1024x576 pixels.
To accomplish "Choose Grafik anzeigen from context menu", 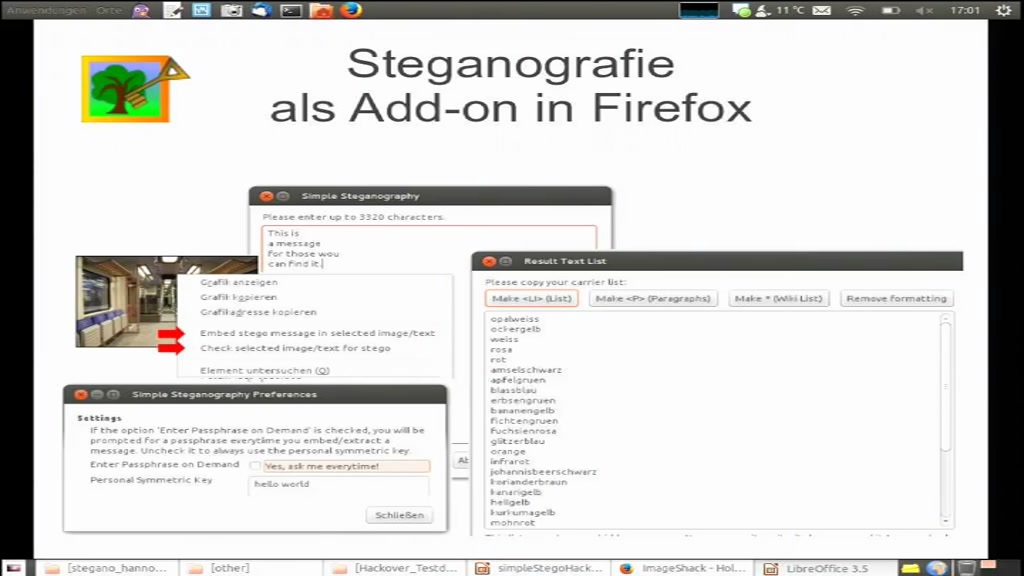I will pos(239,282).
